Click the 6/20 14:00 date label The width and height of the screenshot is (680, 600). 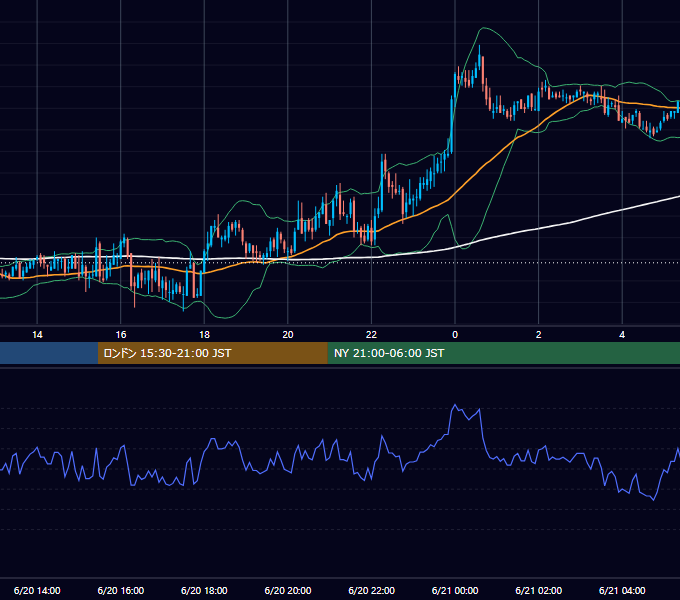pyautogui.click(x=37, y=590)
